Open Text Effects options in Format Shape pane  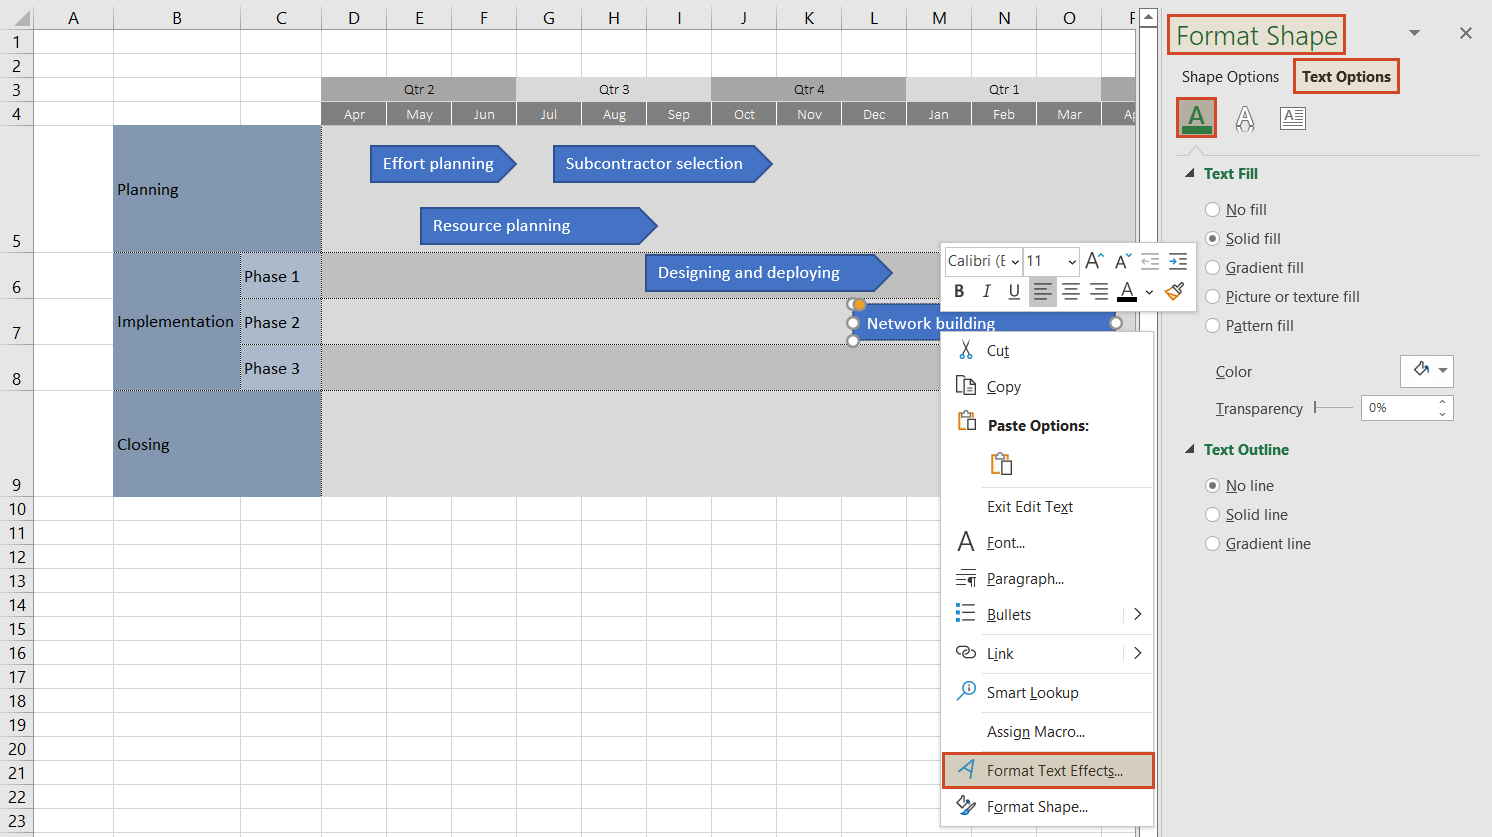[1245, 118]
